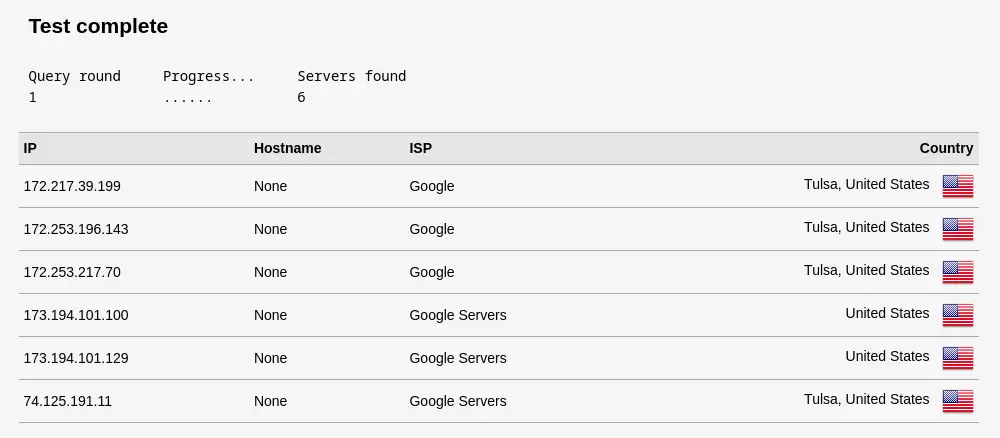Select IP address 172.253.217.70
Viewport: 1000px width, 438px height.
coord(72,272)
